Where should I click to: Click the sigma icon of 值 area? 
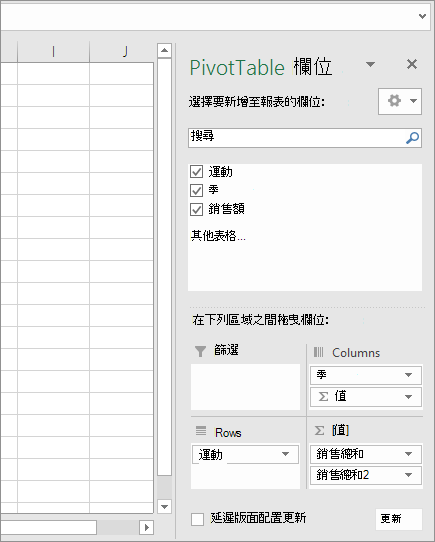click(x=320, y=431)
